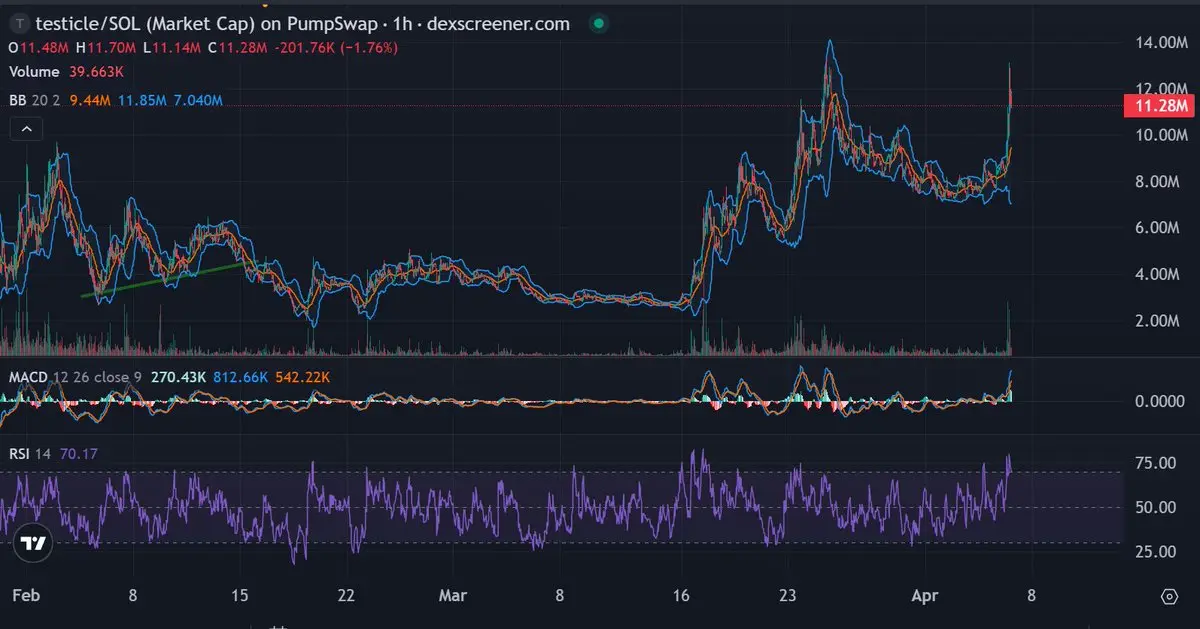Click the Mar date label

(454, 595)
